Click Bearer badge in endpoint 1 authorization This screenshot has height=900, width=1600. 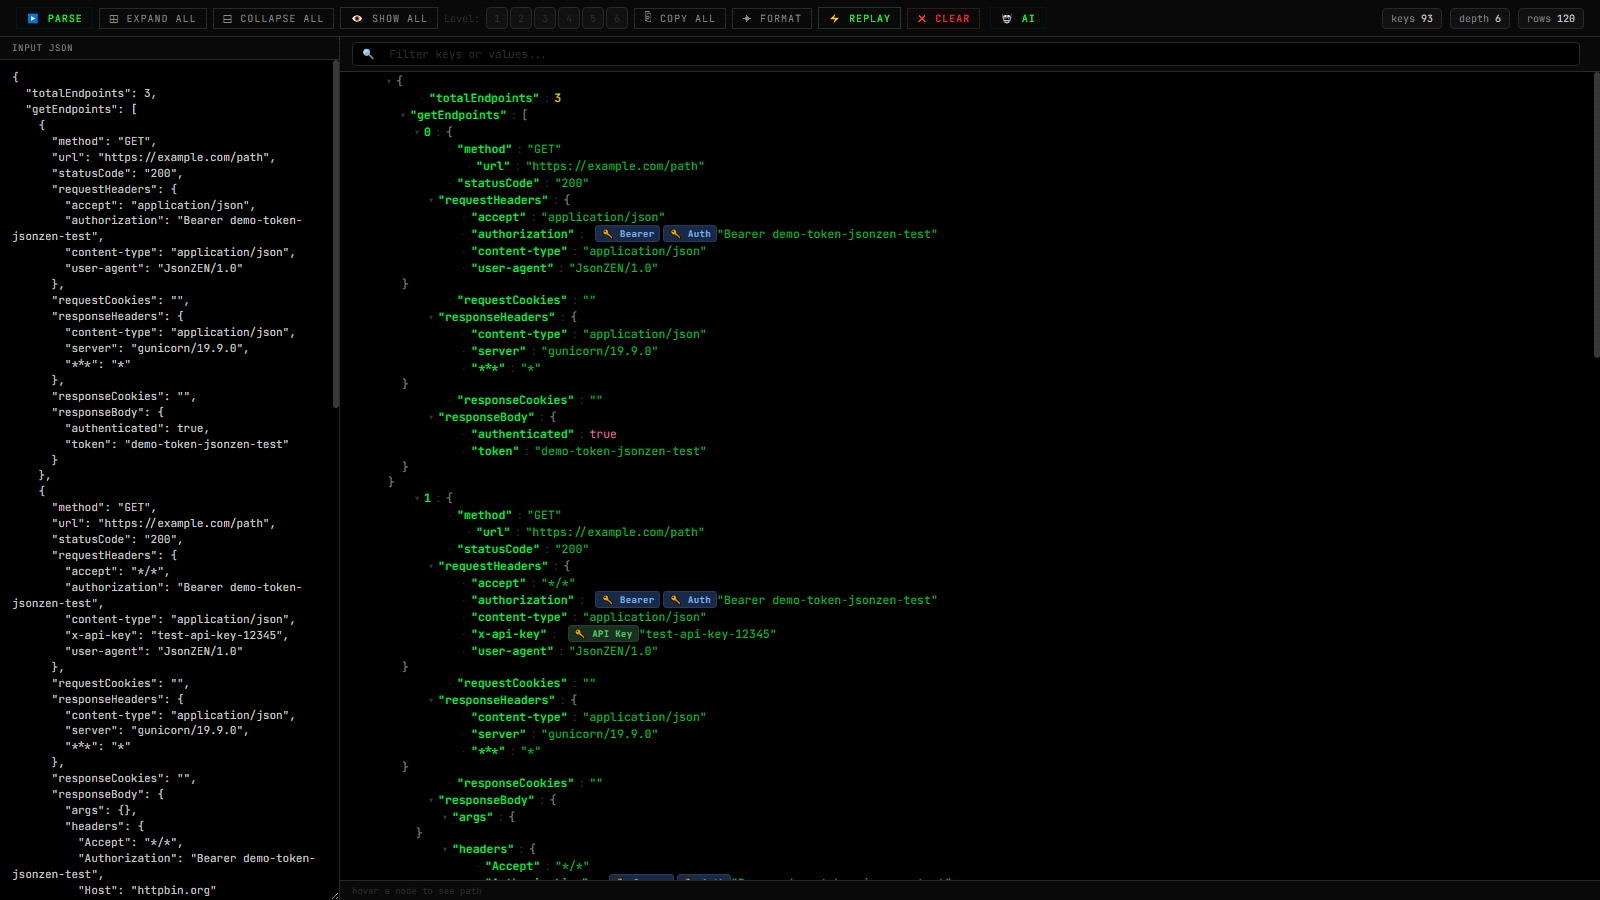(x=627, y=600)
